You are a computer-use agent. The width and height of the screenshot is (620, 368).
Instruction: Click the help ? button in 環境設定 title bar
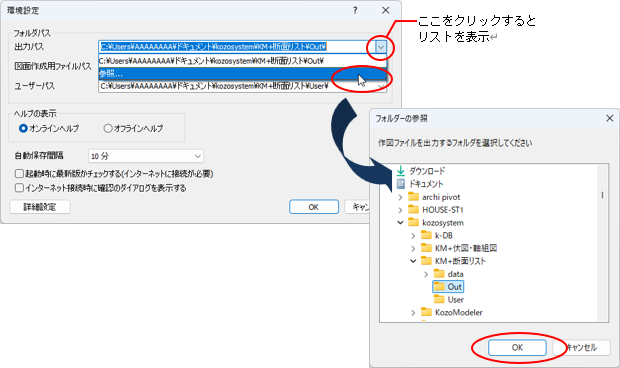(355, 10)
